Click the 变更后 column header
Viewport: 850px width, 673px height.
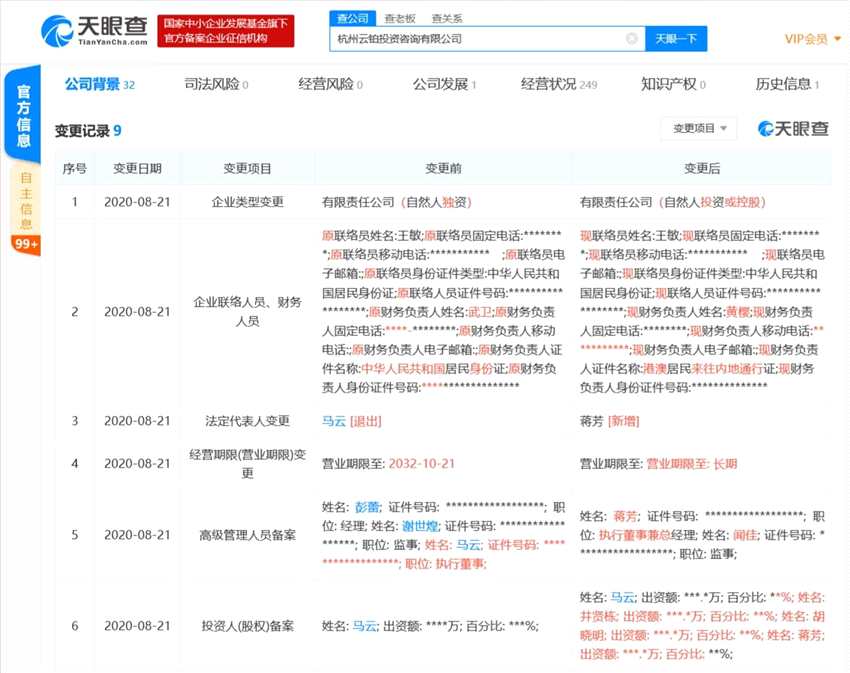point(702,169)
